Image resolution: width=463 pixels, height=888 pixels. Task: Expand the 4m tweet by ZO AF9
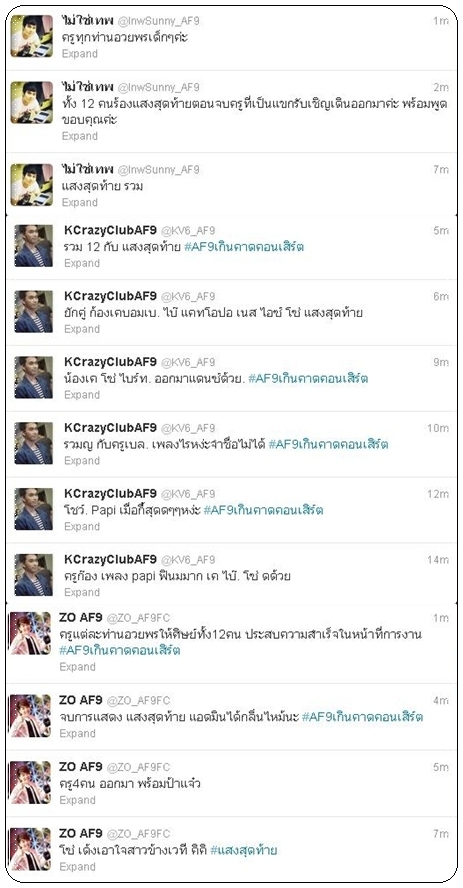point(78,733)
